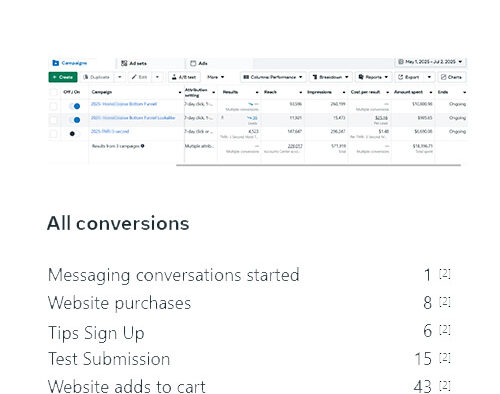This screenshot has height=394, width=500.
Task: Click the 'Website adds to cart' label
Action: [x=127, y=387]
